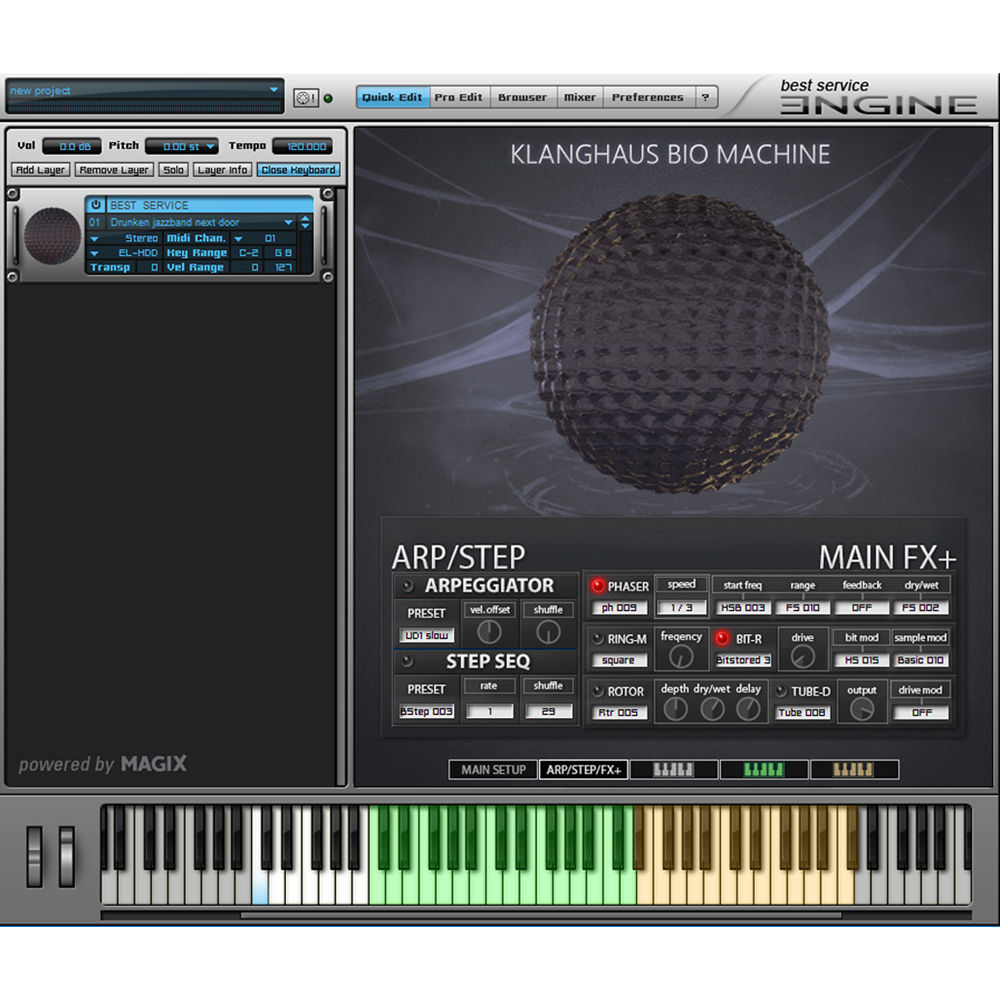The image size is (1000, 1000).
Task: Click the layer power icon beside BEST SERVICE
Action: point(97,205)
